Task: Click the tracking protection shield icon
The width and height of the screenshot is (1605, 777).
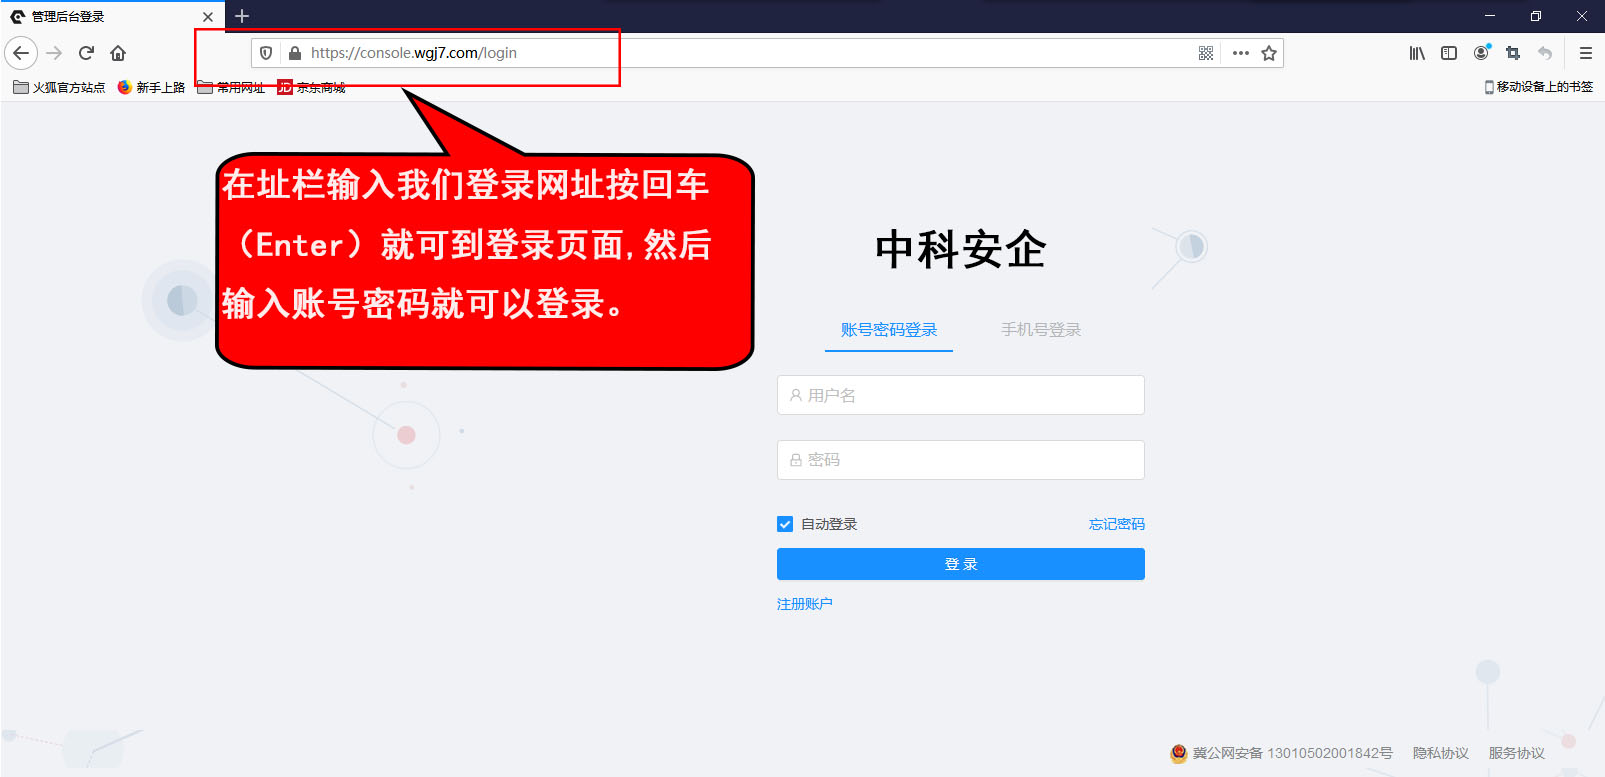Action: point(266,53)
